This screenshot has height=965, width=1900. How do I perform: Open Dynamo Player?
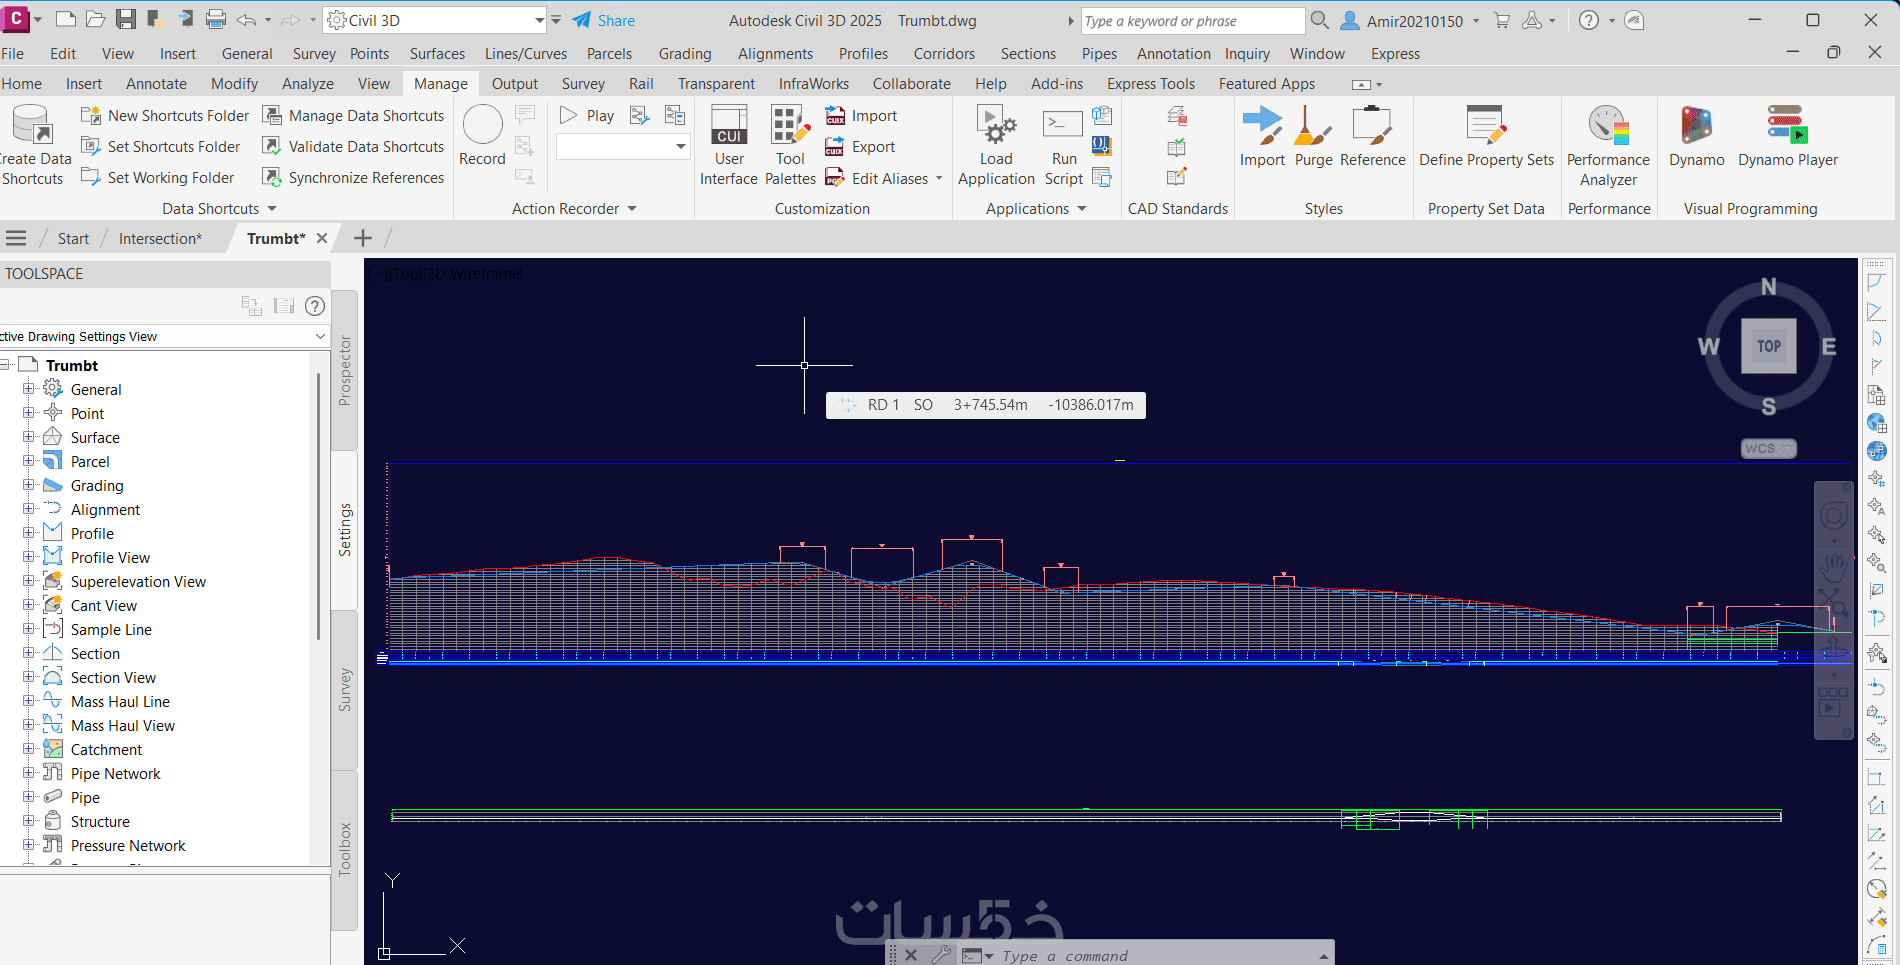1788,136
